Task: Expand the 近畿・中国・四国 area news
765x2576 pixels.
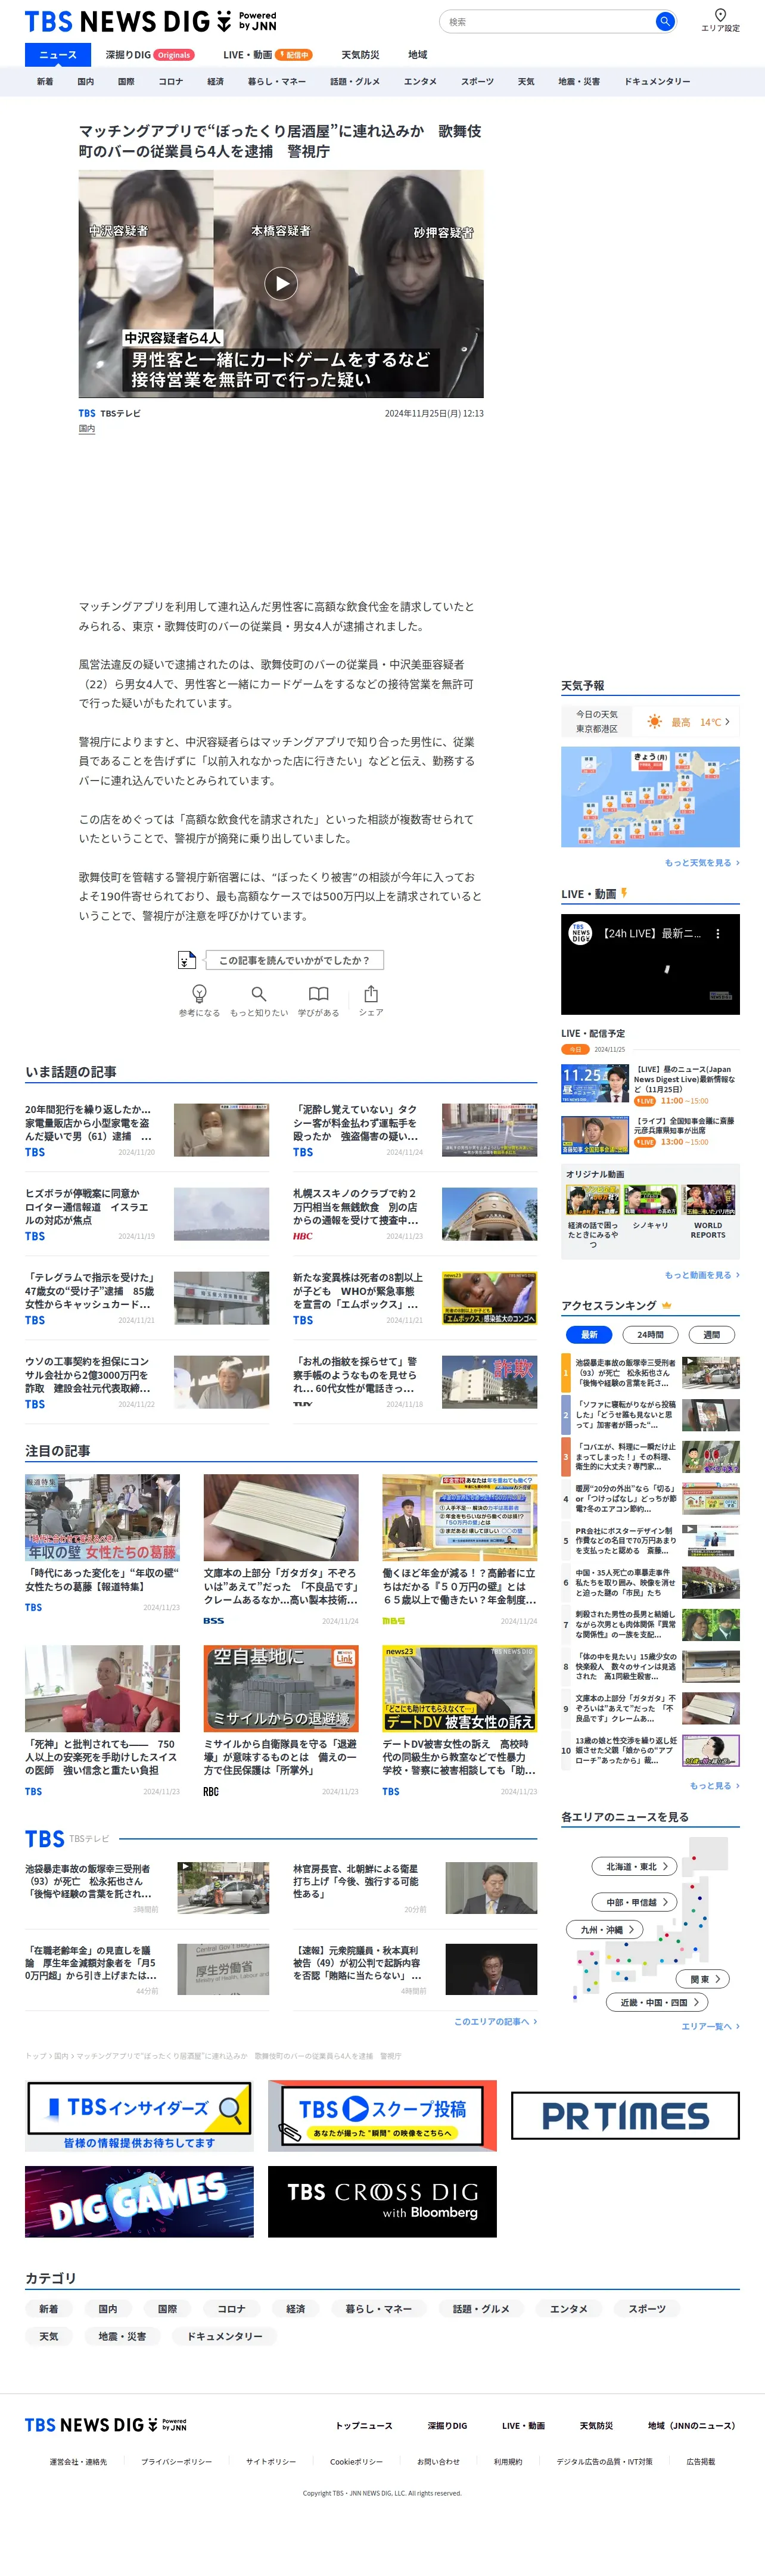Action: [x=658, y=2002]
